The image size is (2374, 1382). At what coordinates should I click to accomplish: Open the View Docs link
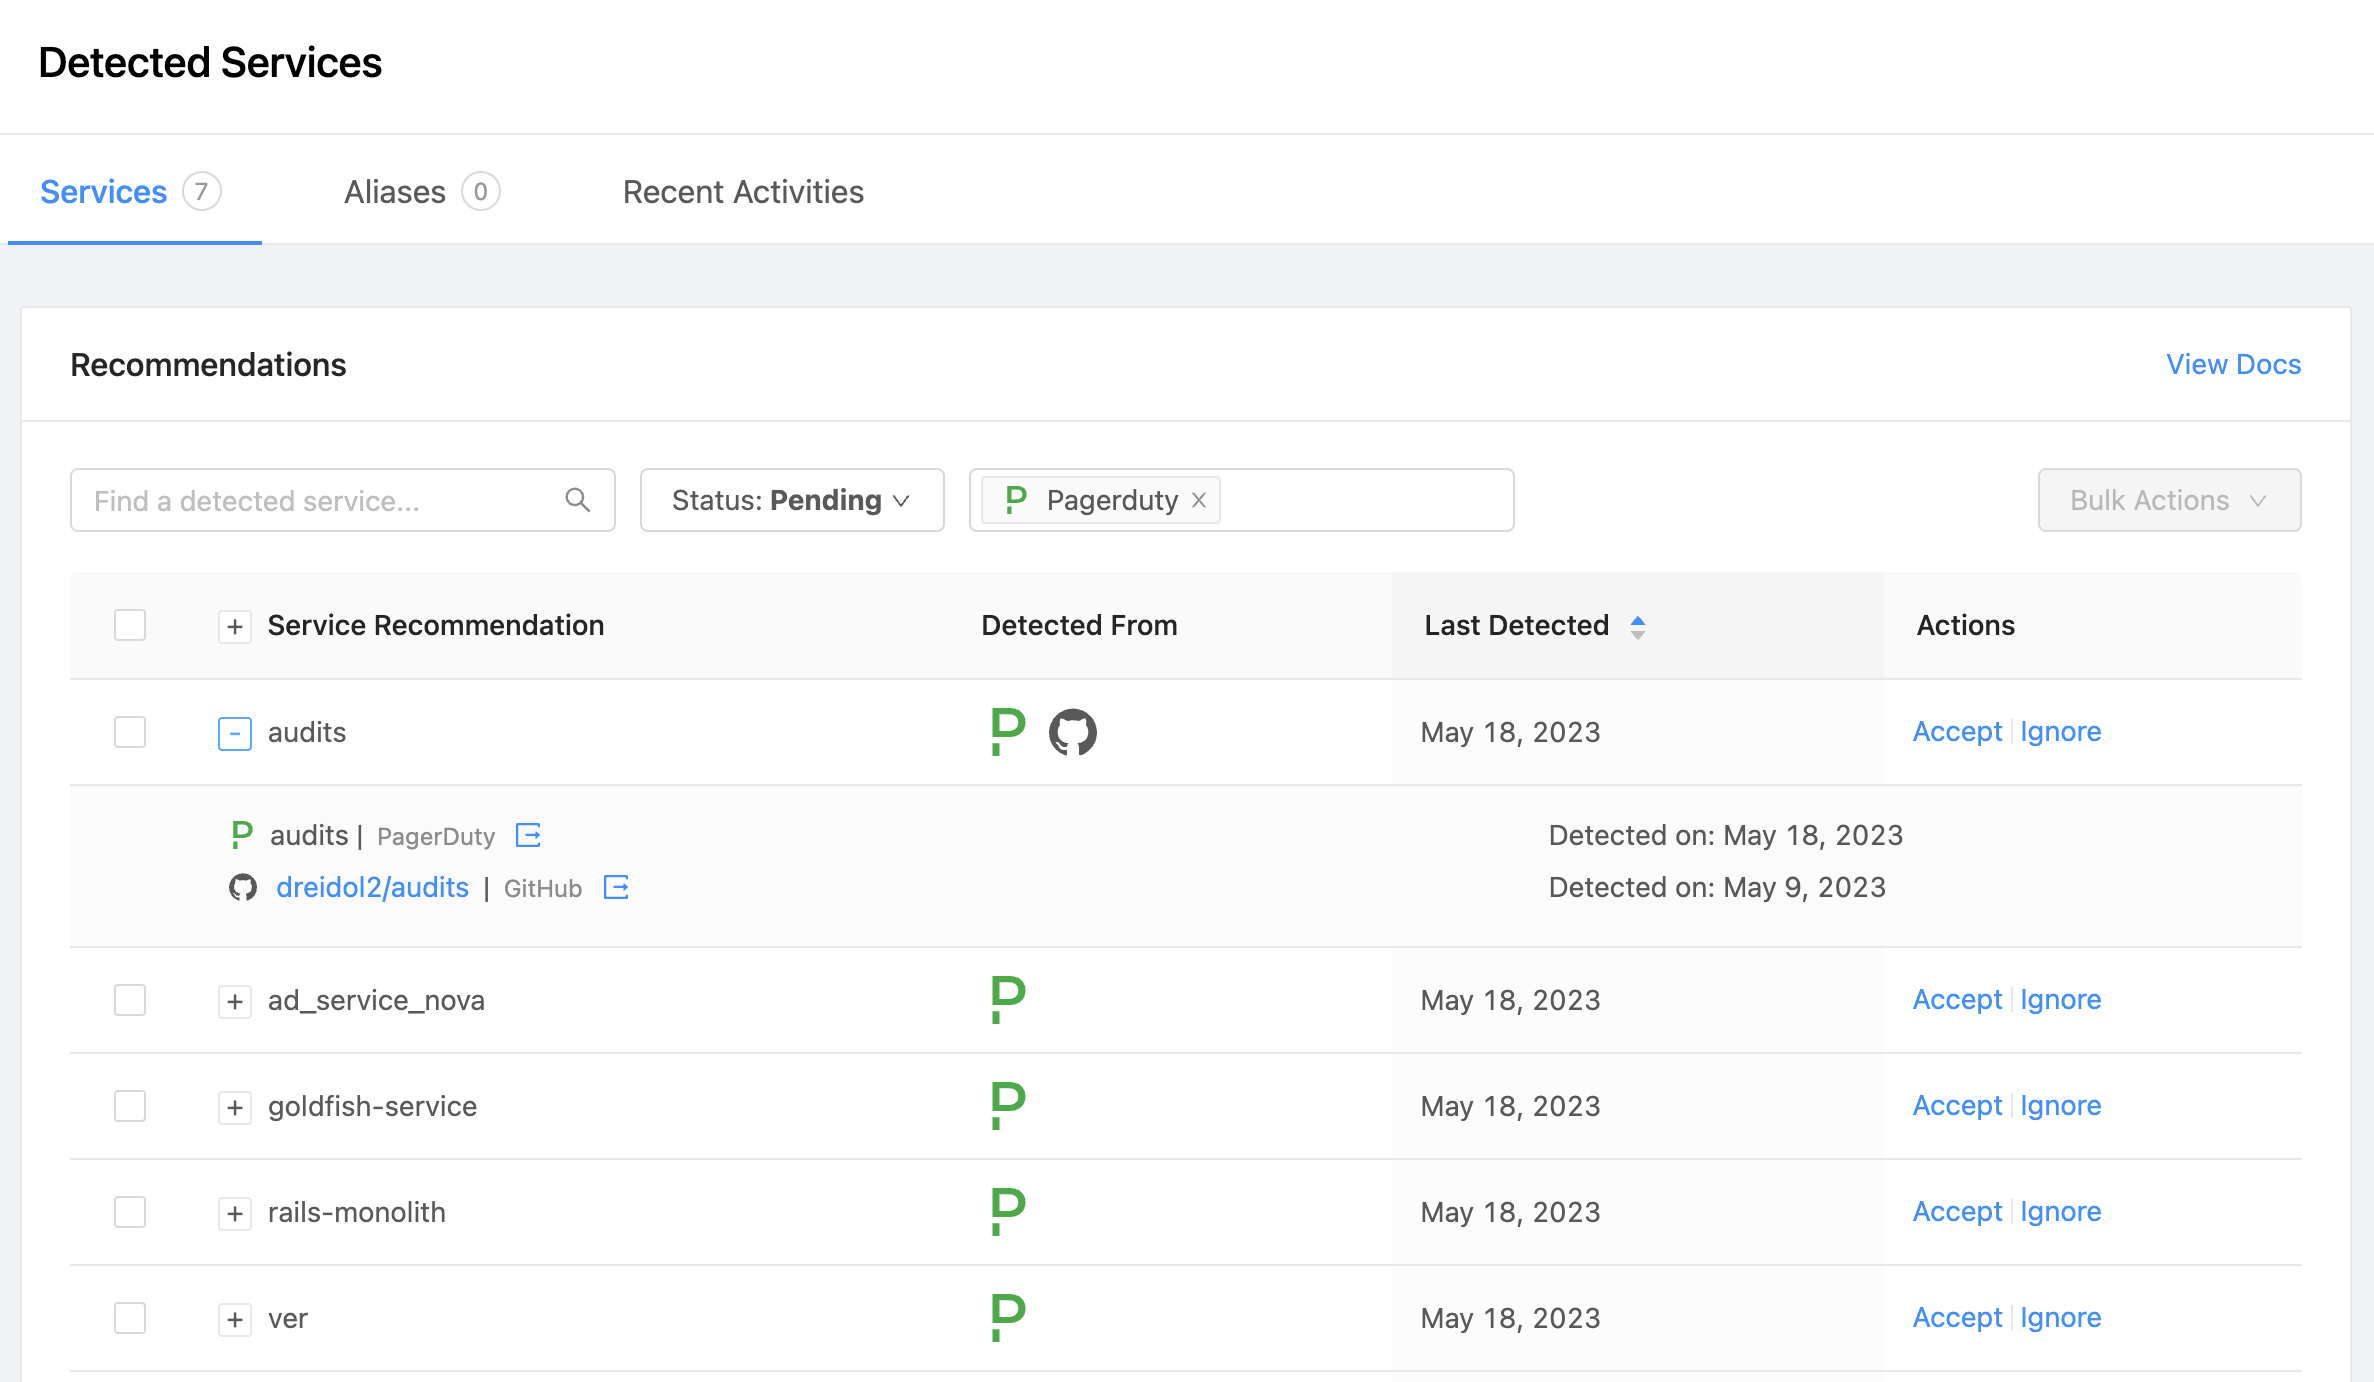coord(2233,364)
